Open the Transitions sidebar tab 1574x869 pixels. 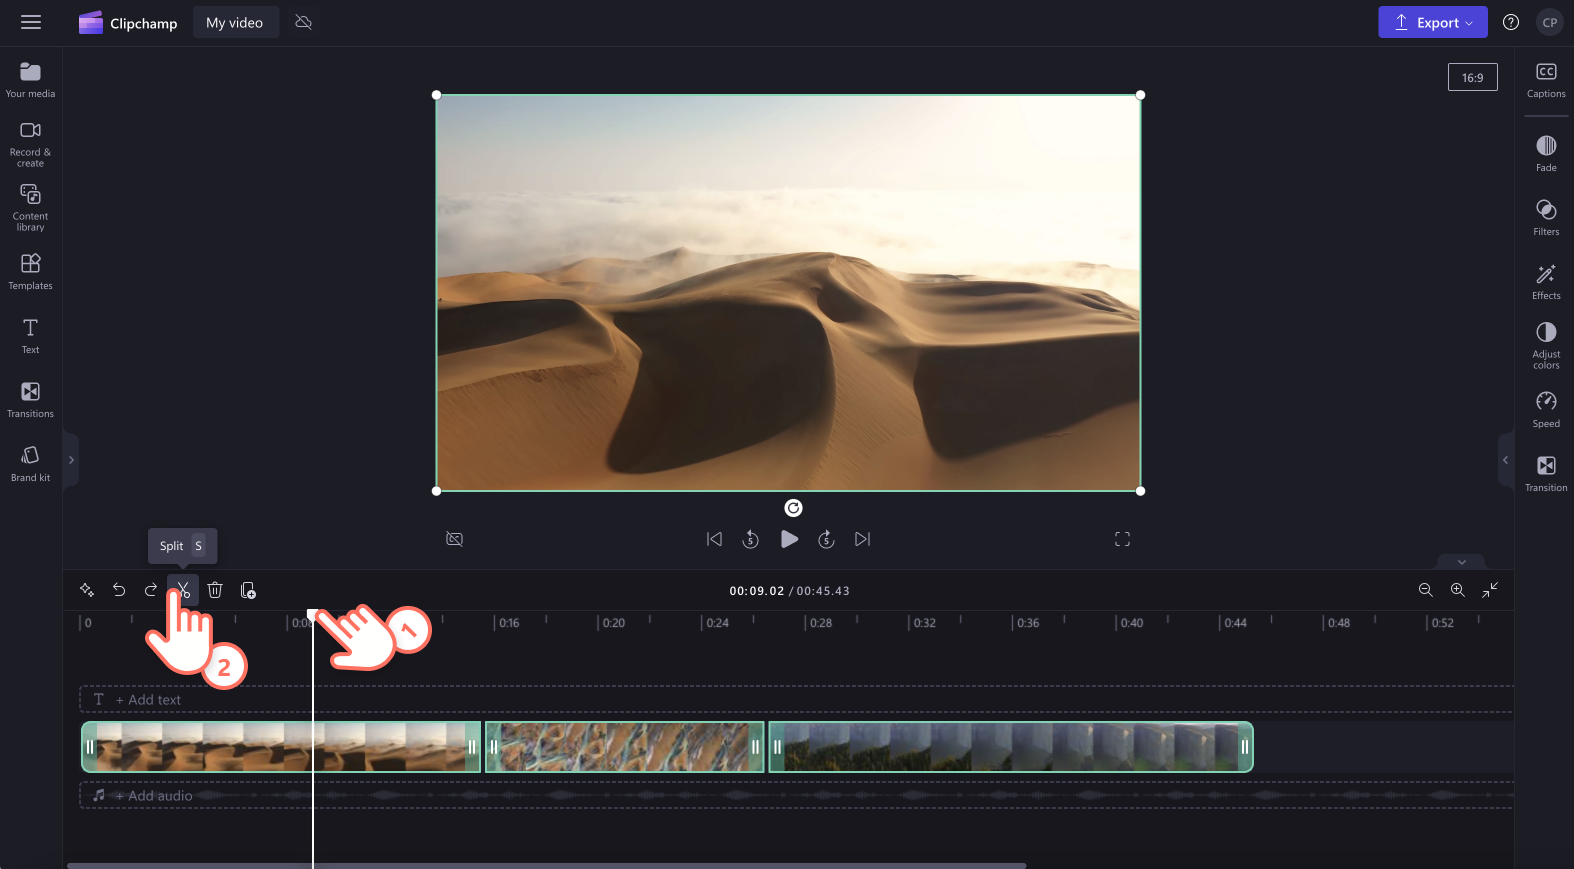pos(31,399)
